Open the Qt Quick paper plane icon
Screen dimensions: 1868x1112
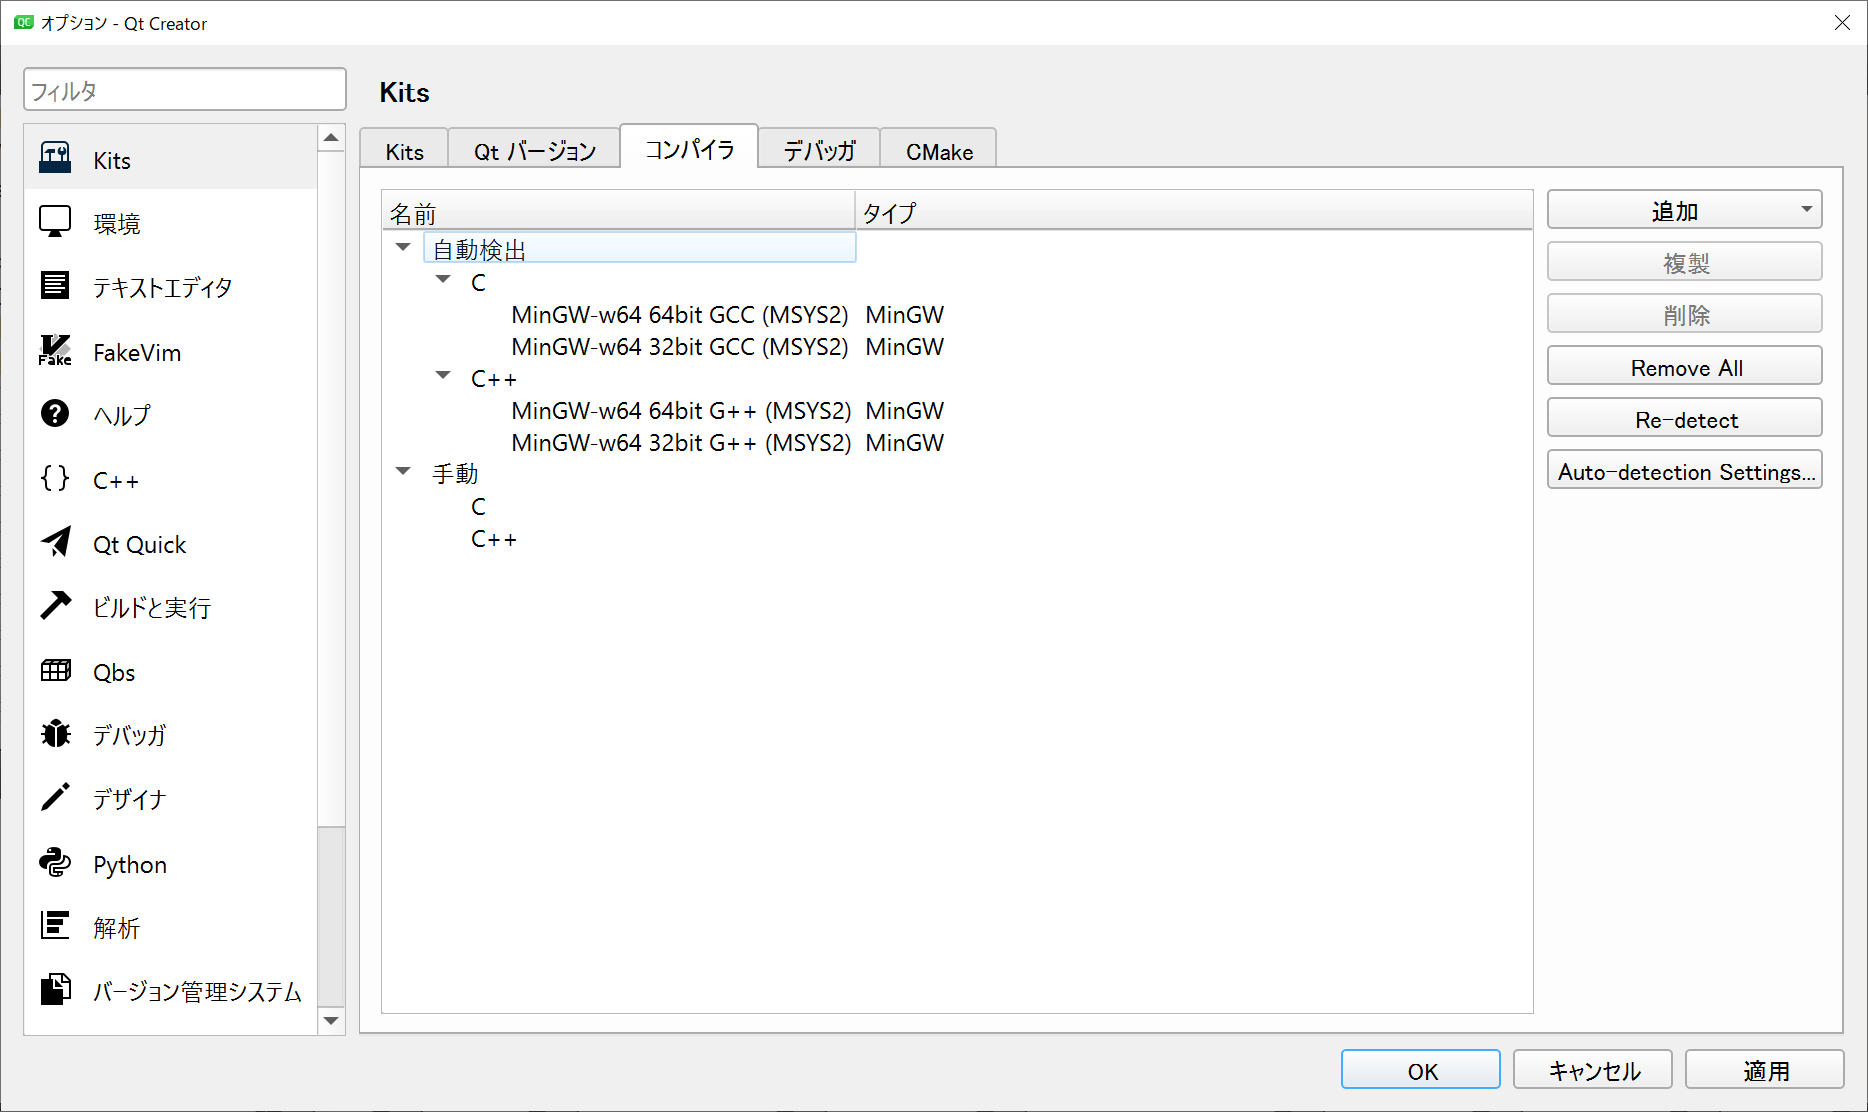point(55,542)
